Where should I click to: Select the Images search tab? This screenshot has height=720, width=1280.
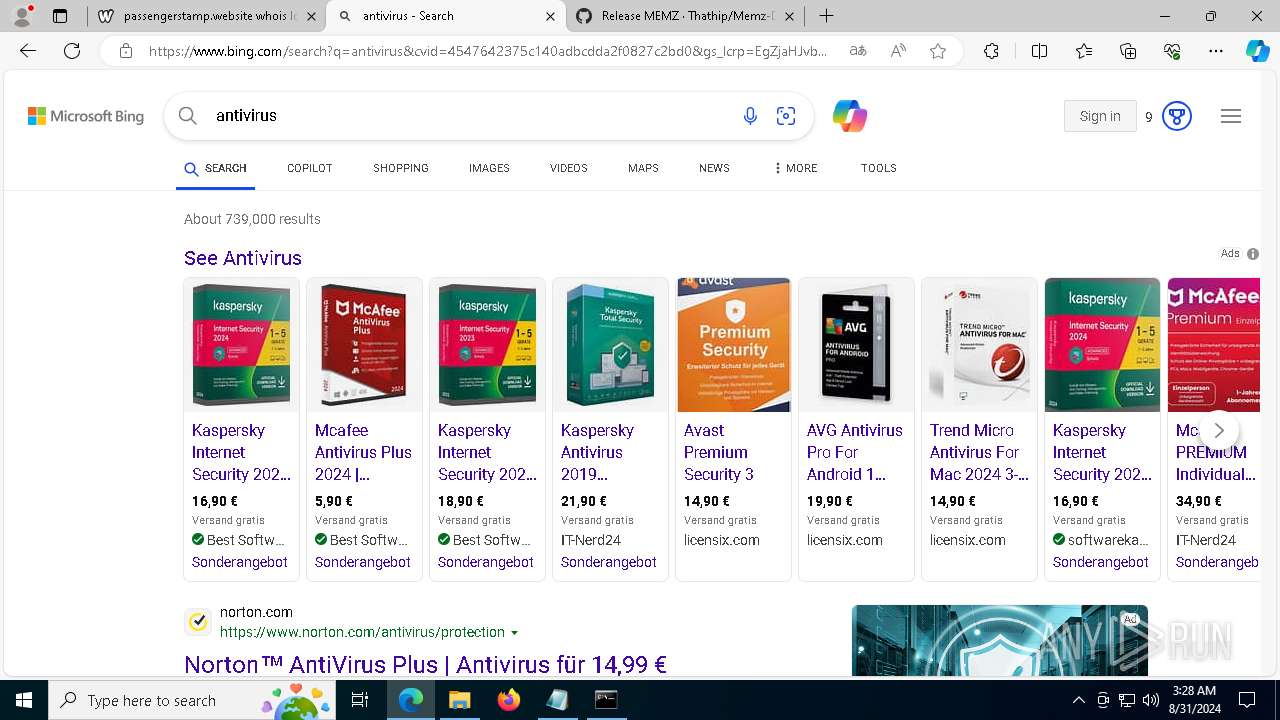point(489,168)
